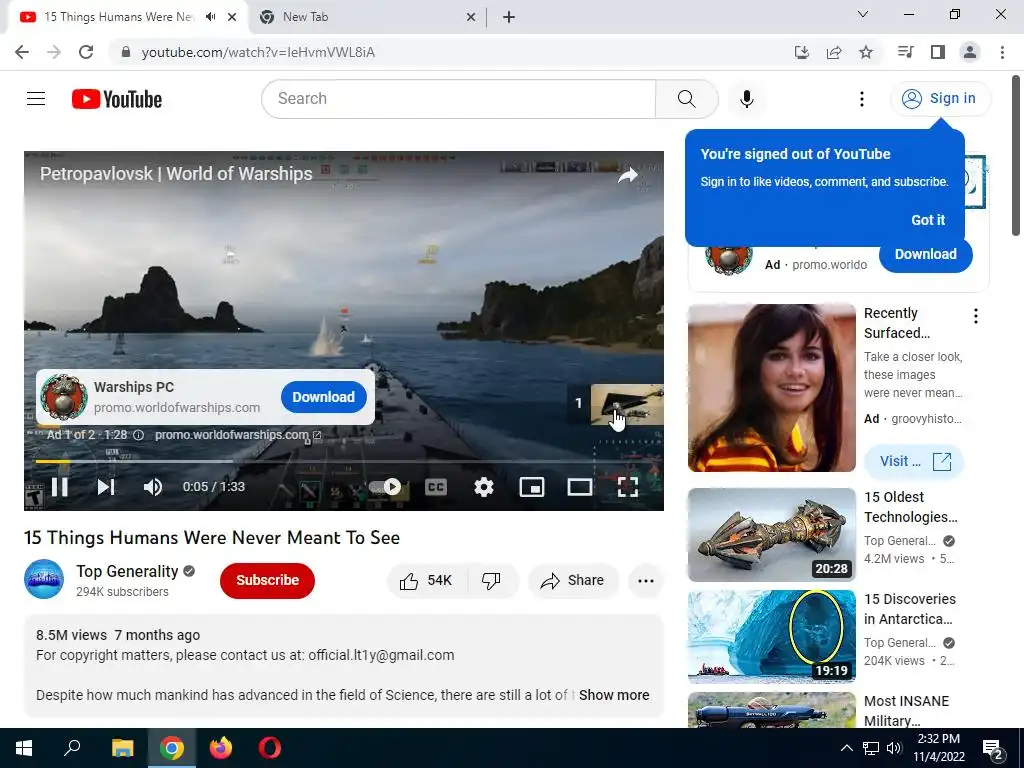This screenshot has width=1024, height=768.
Task: Enter full screen mode
Action: [628, 487]
